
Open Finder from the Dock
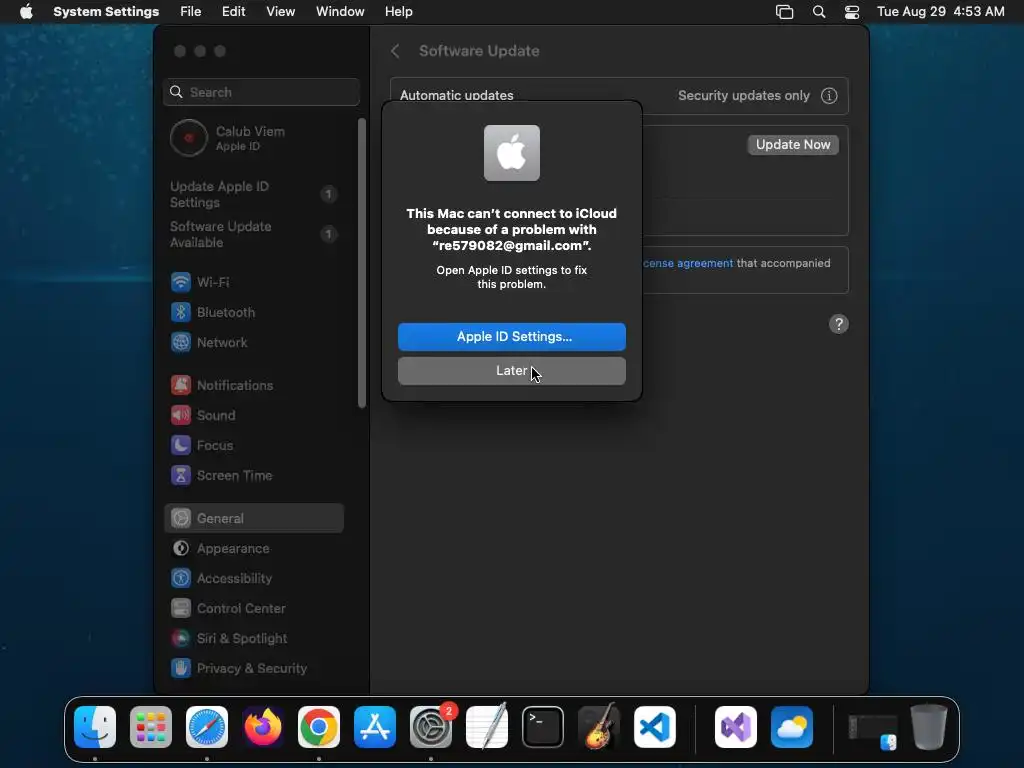(x=95, y=727)
